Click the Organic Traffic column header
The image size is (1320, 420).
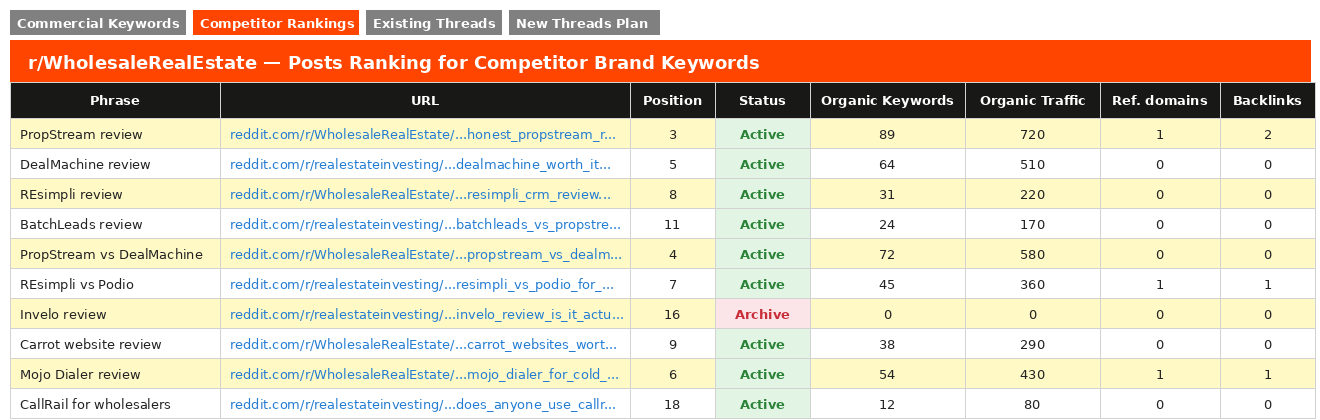click(x=1032, y=100)
